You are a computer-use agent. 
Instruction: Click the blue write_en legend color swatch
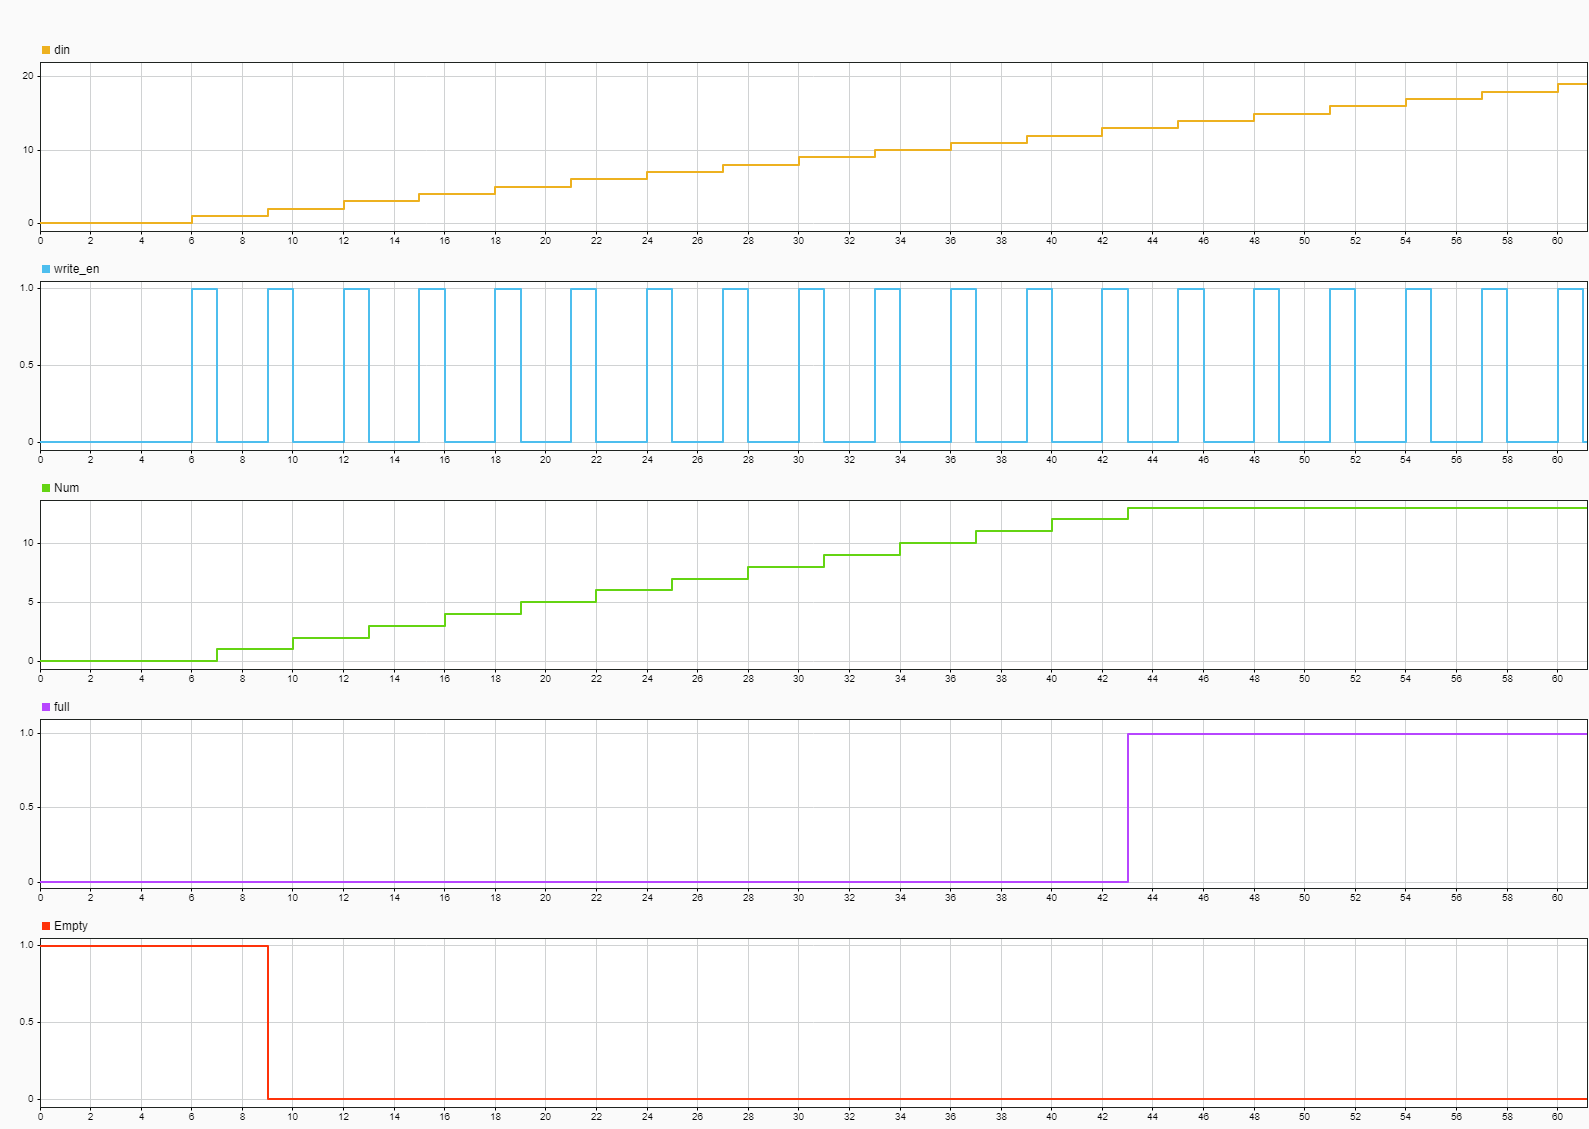46,269
